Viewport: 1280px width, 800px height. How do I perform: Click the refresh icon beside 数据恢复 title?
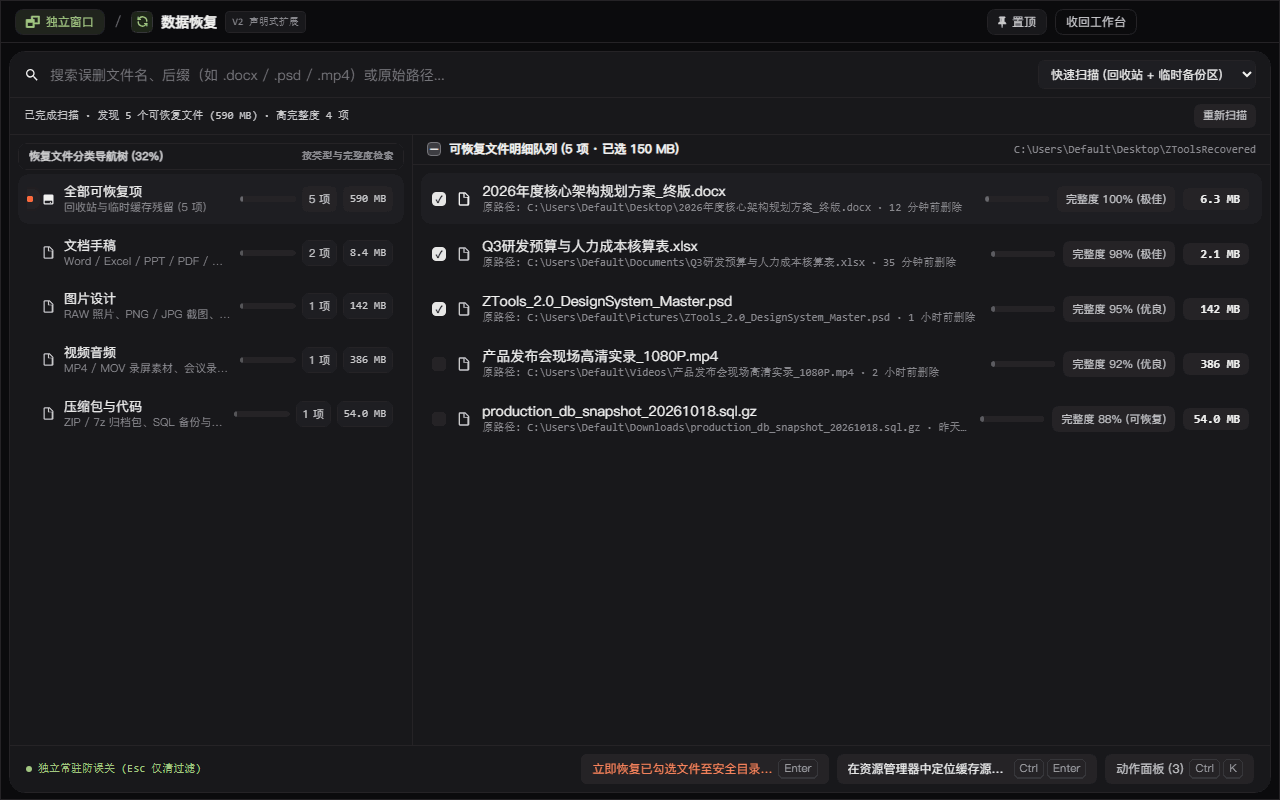pyautogui.click(x=142, y=22)
